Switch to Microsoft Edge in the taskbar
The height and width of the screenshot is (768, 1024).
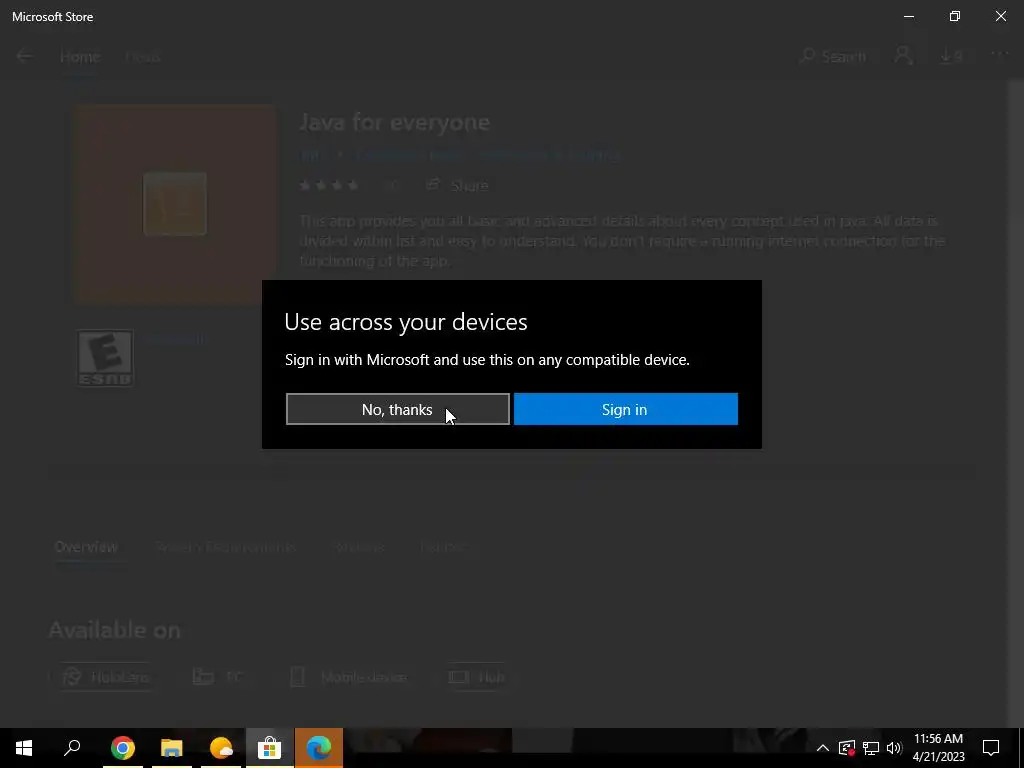(x=319, y=748)
